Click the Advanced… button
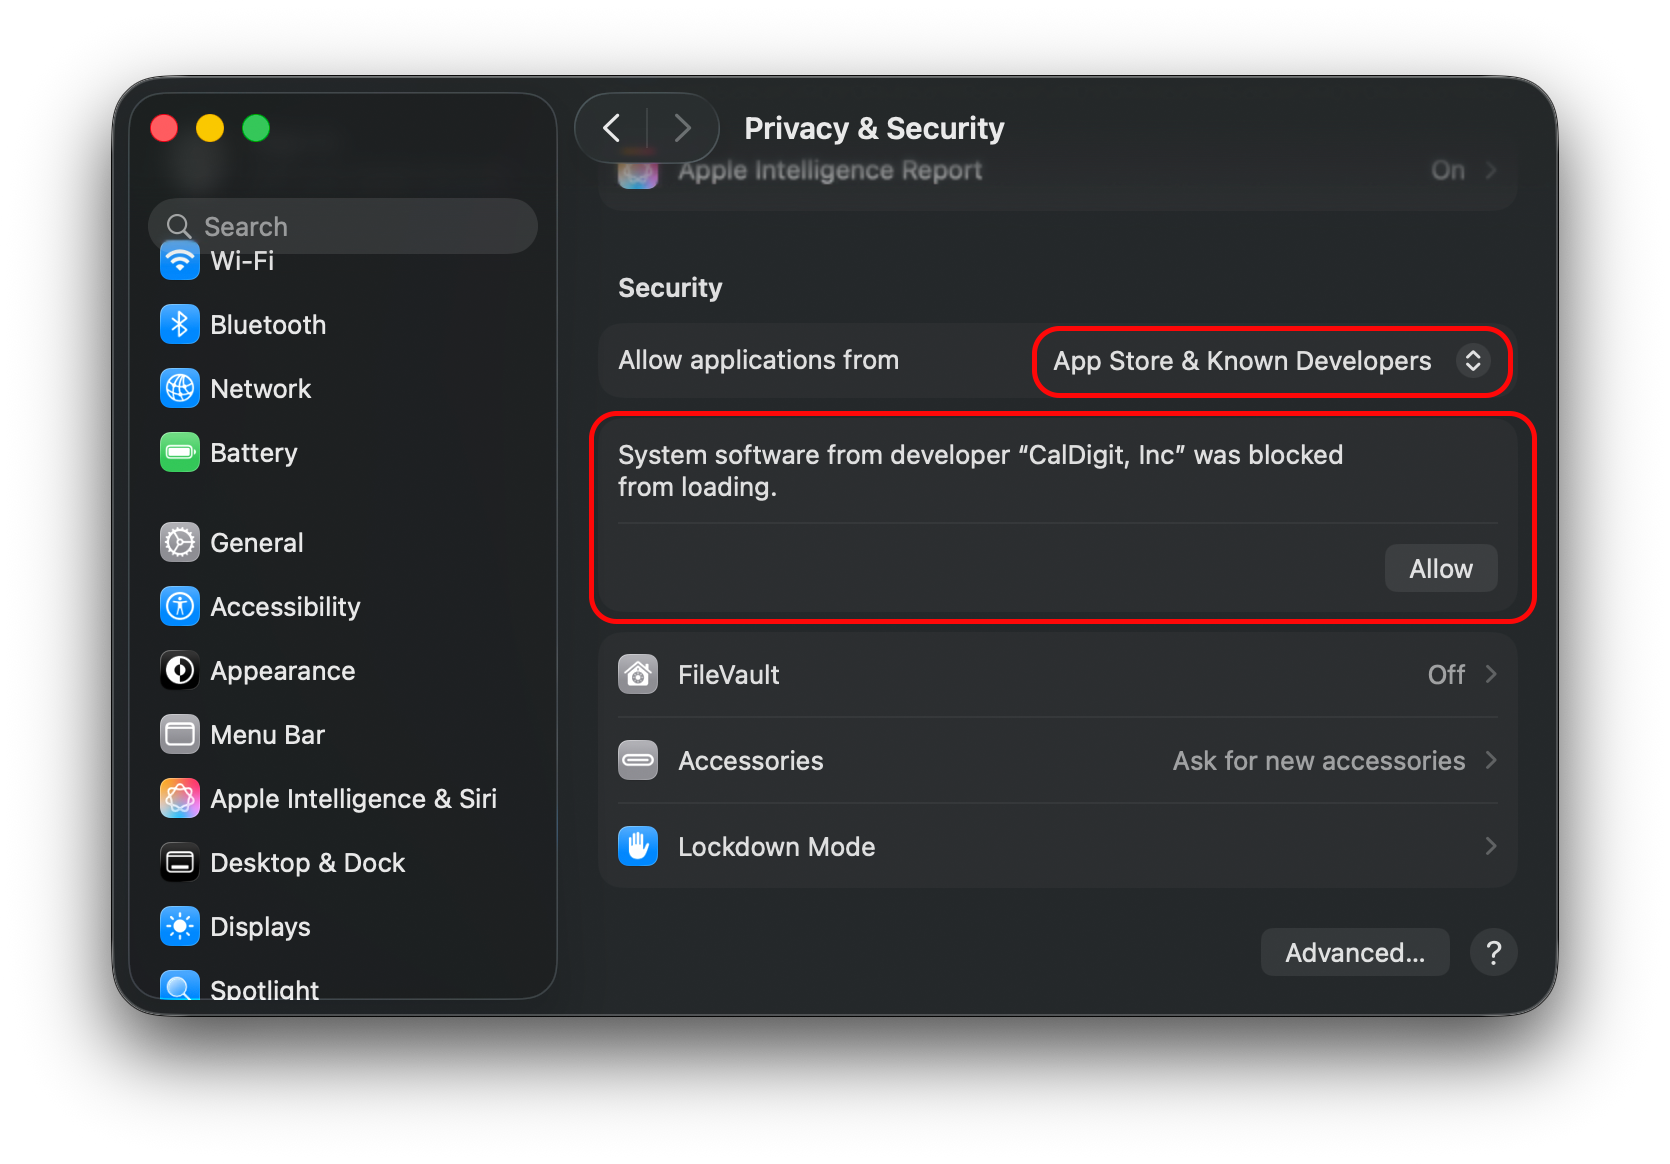 click(1354, 953)
